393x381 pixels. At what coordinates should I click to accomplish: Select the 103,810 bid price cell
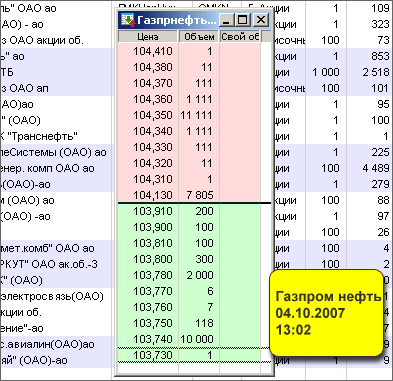pos(148,243)
